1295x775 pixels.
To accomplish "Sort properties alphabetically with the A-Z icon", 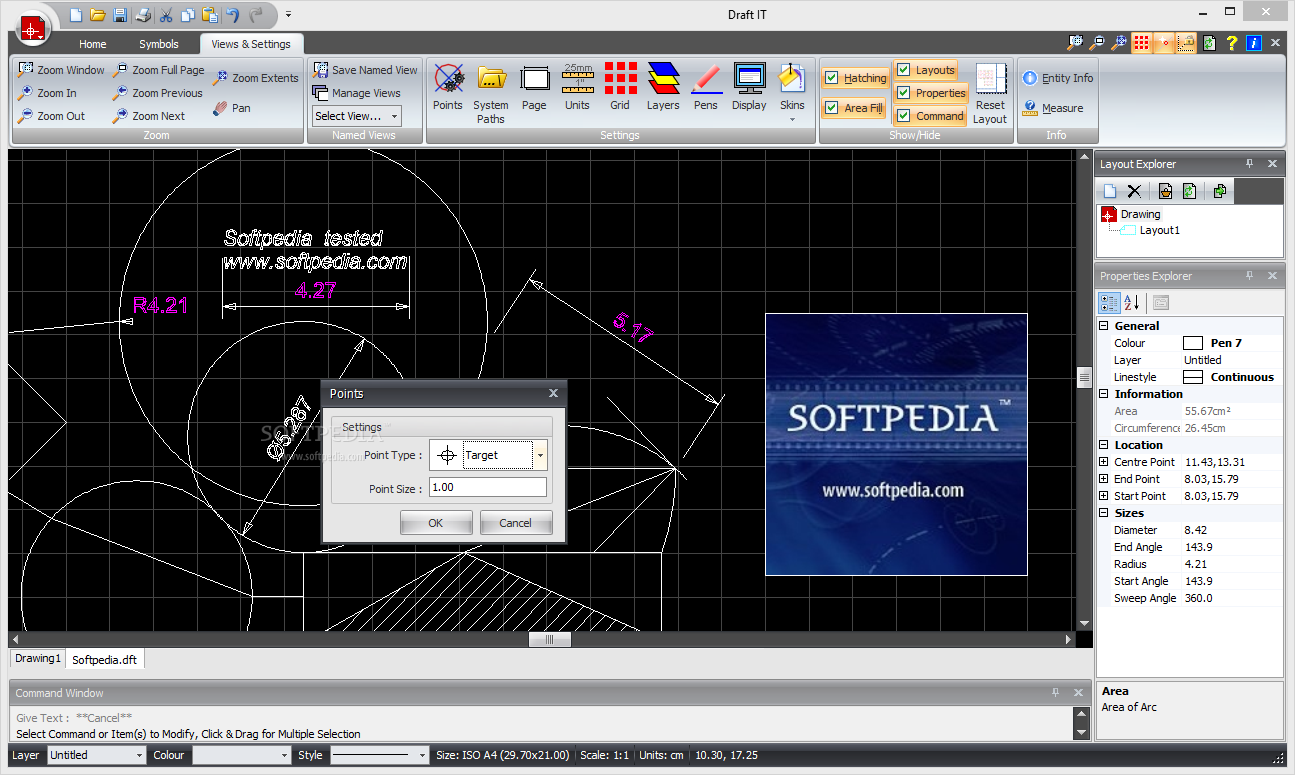I will click(x=1132, y=303).
